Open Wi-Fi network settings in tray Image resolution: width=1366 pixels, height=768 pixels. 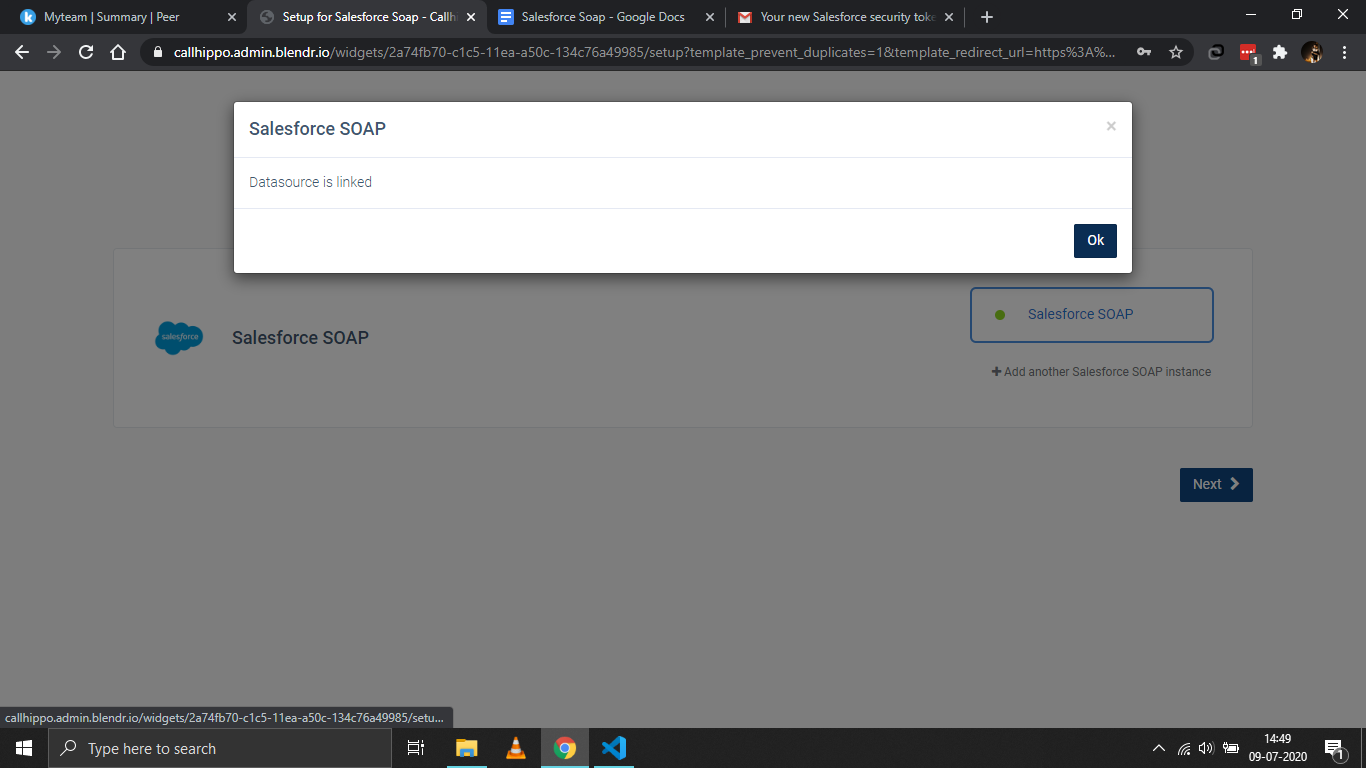(x=1184, y=748)
